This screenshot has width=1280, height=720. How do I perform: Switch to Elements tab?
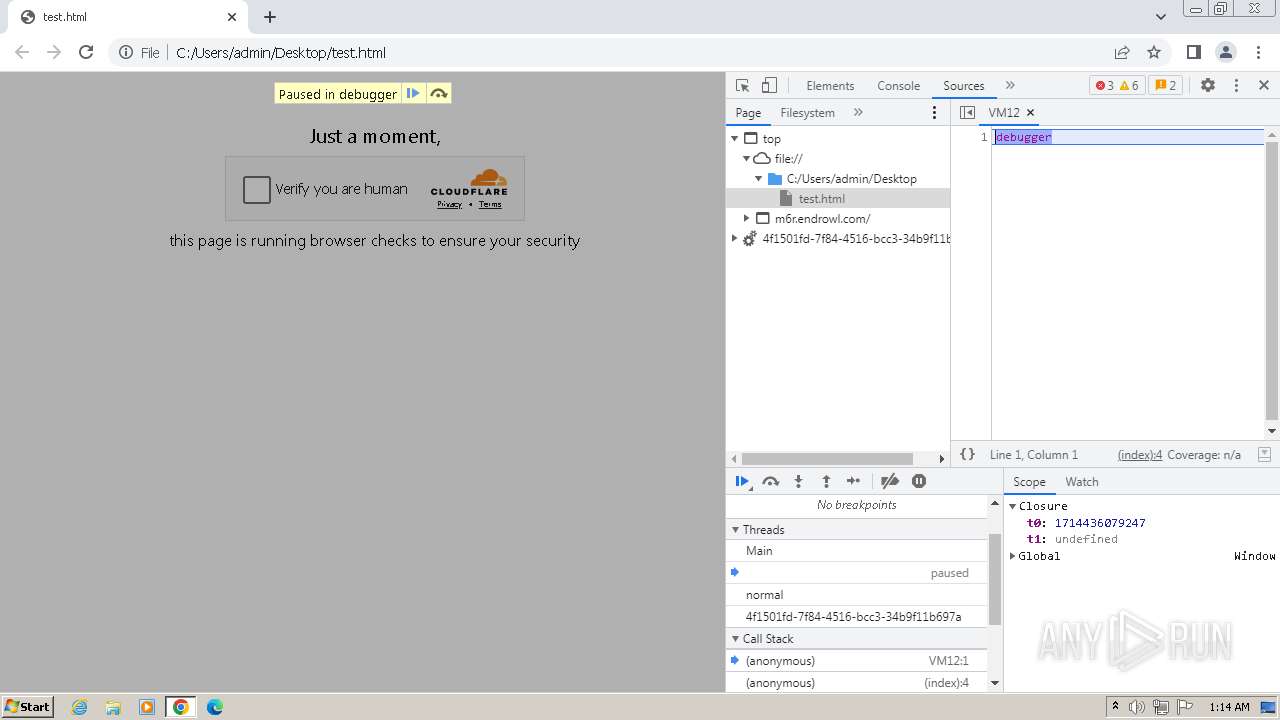830,86
